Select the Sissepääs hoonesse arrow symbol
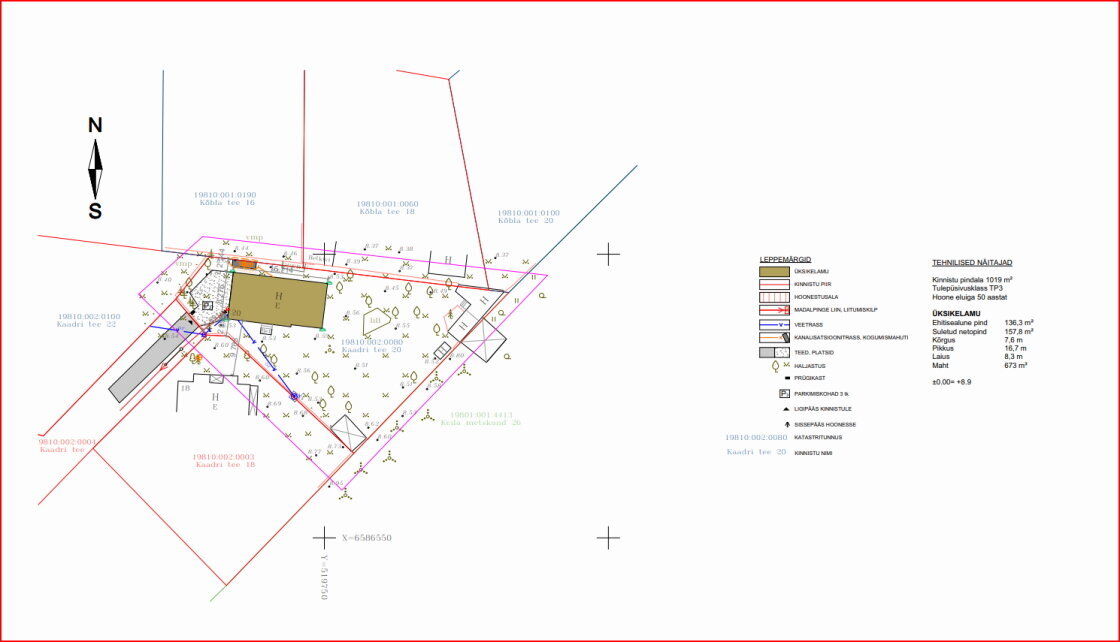Image resolution: width=1120 pixels, height=642 pixels. pos(786,424)
